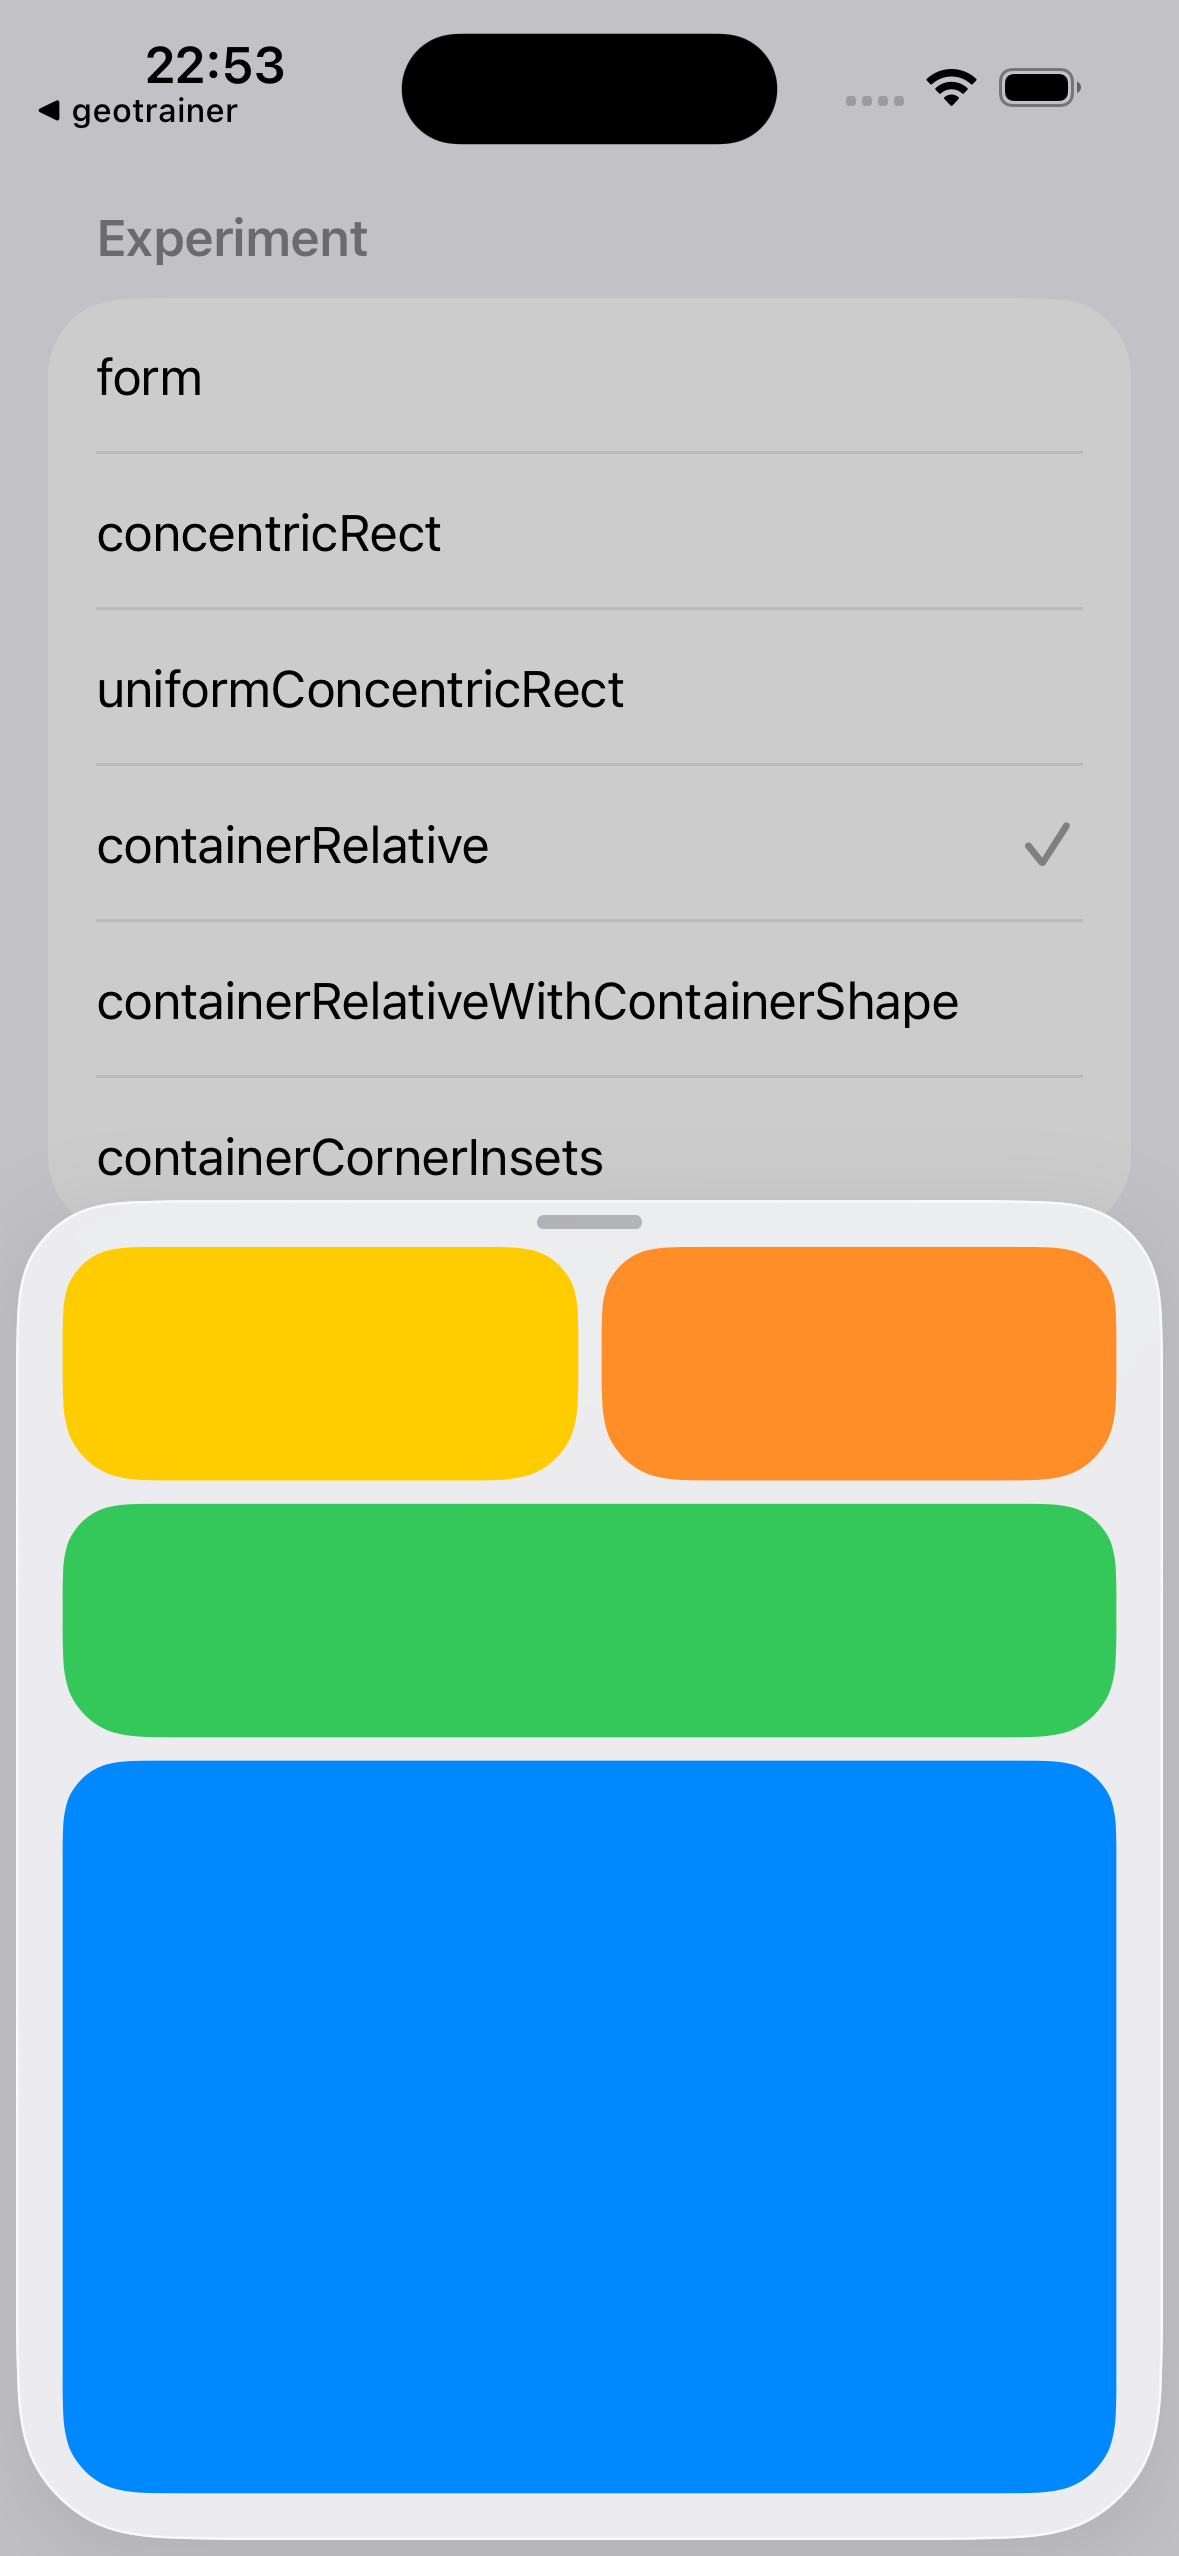Tap the Wi-Fi status icon
The height and width of the screenshot is (2556, 1179).
[951, 88]
